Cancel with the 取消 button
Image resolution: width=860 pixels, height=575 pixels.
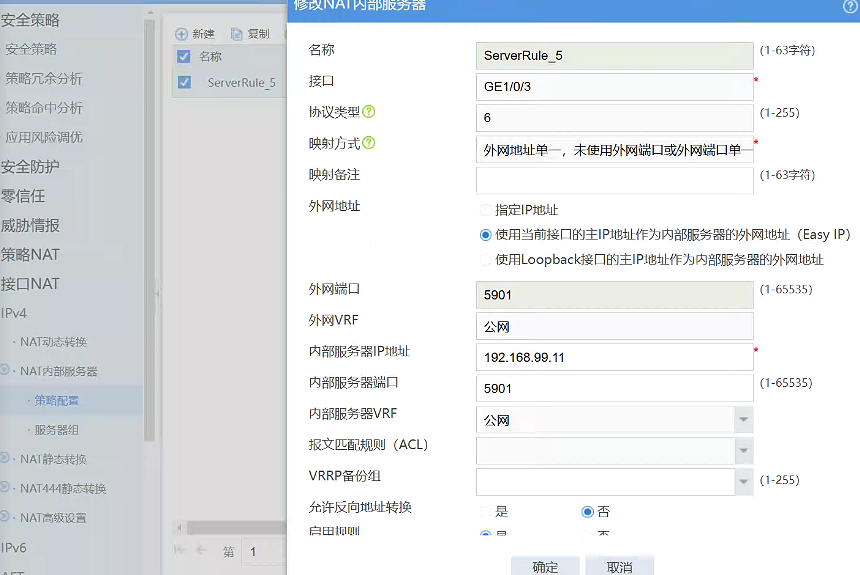tap(619, 566)
